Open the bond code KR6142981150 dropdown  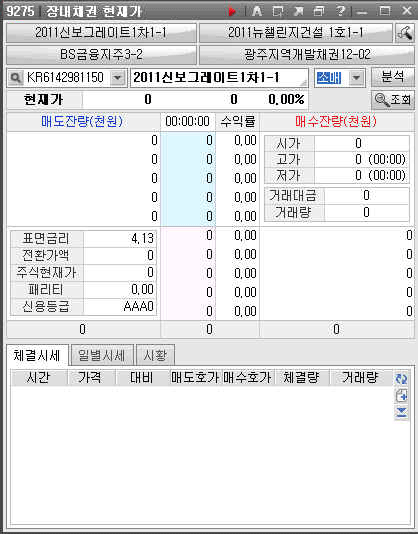[117, 78]
